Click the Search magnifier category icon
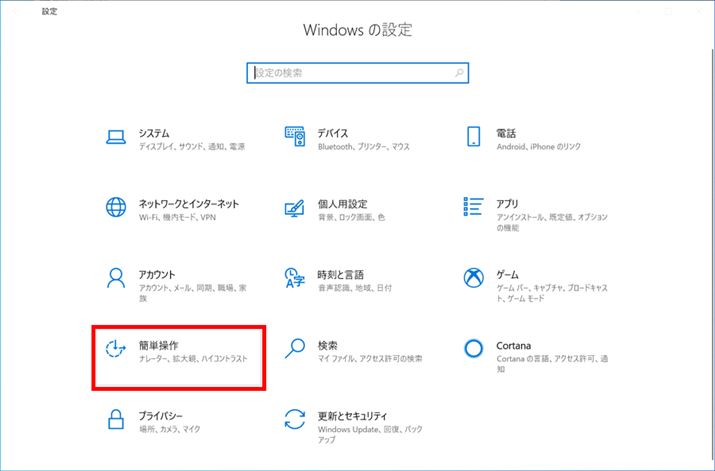This screenshot has height=471, width=715. coord(294,347)
